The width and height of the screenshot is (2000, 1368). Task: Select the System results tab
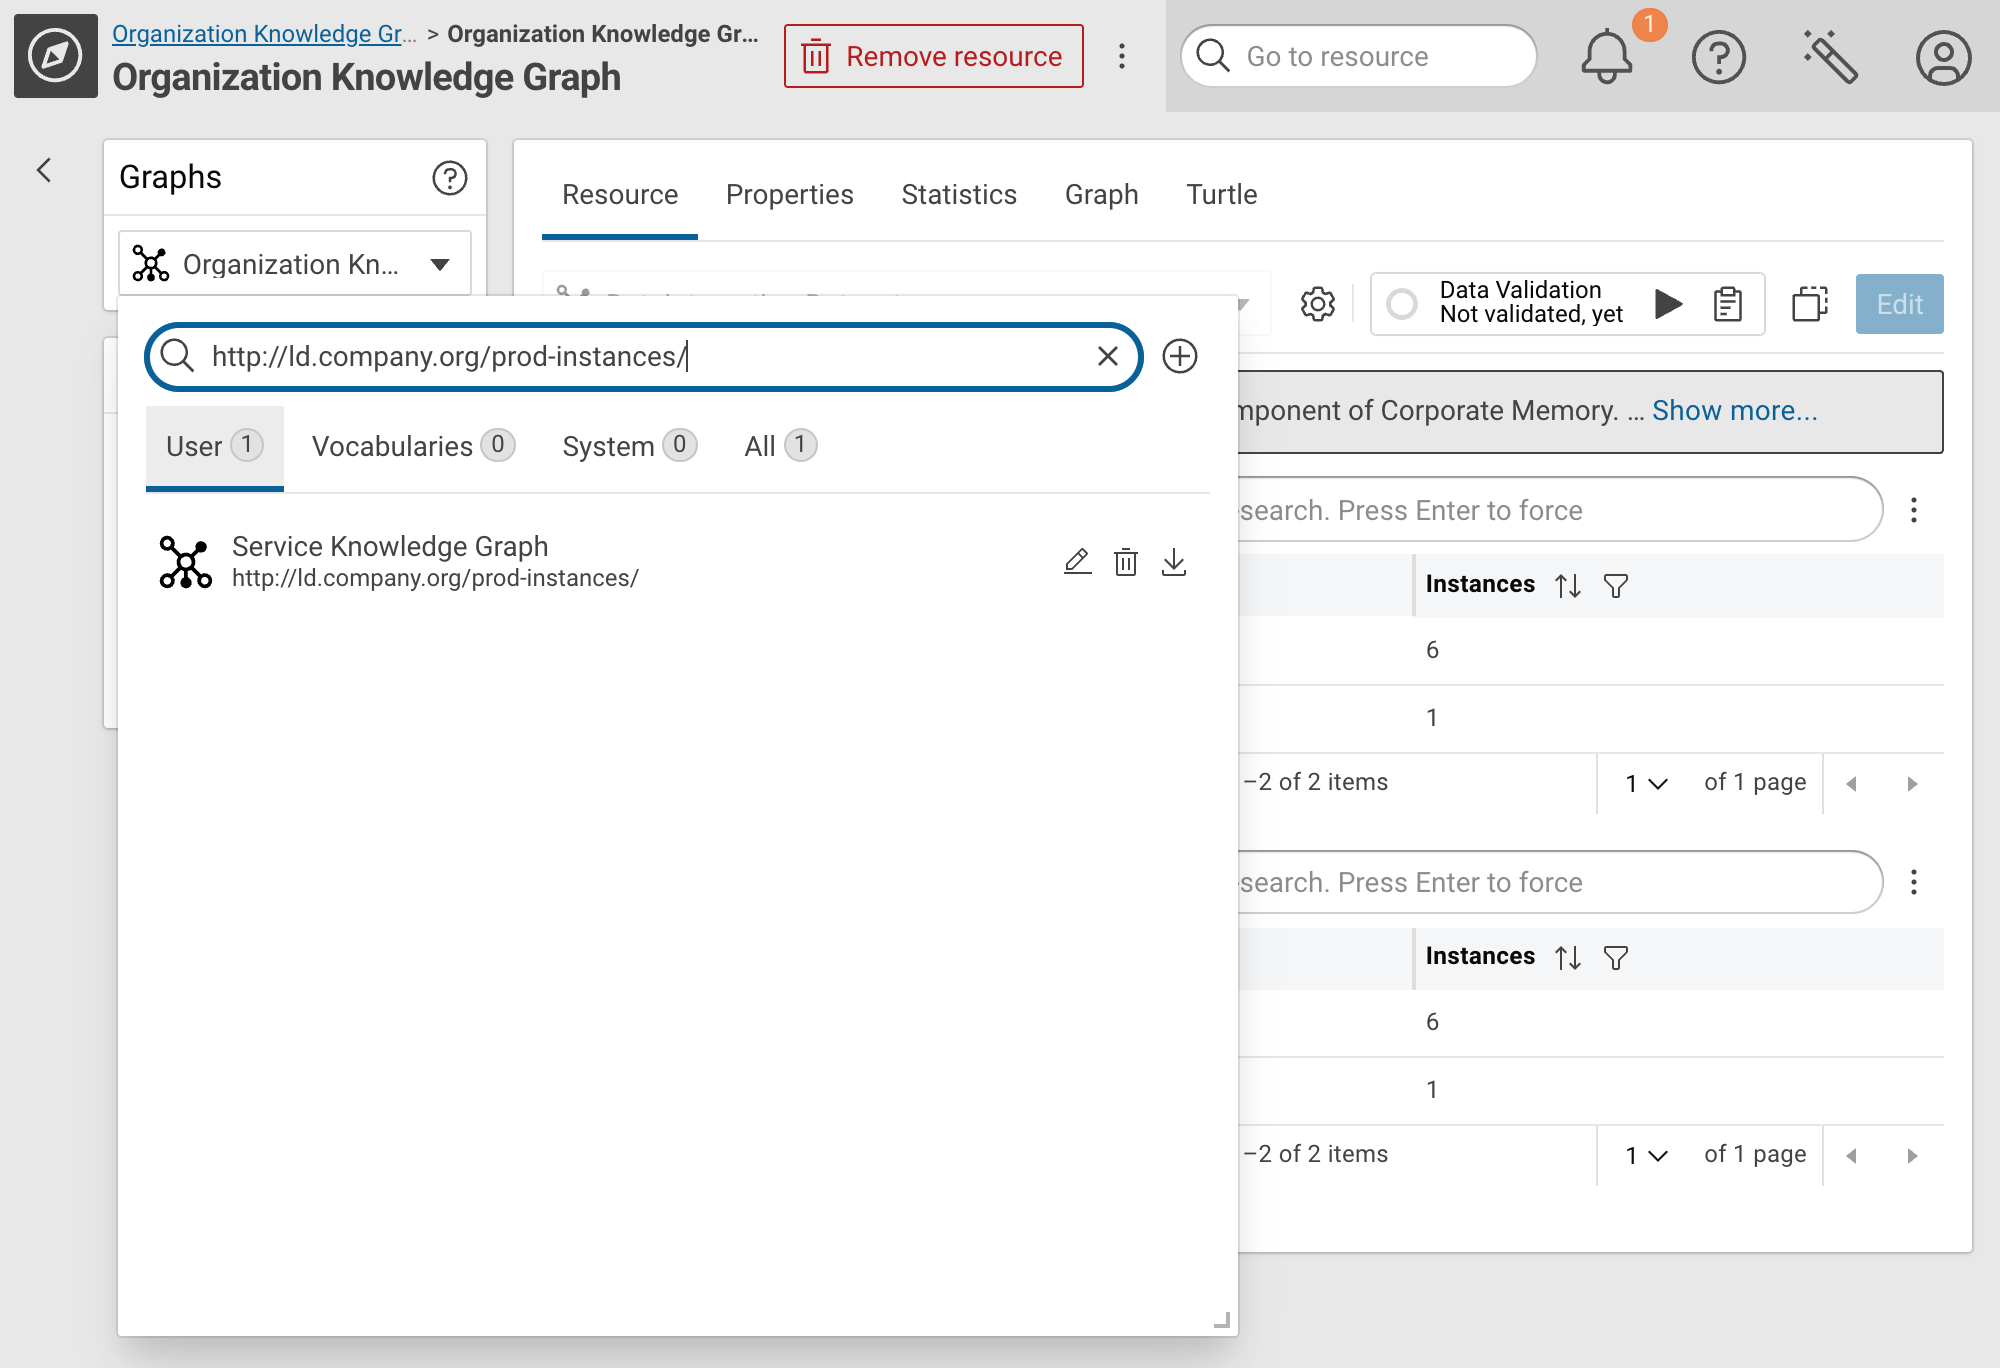tap(629, 447)
